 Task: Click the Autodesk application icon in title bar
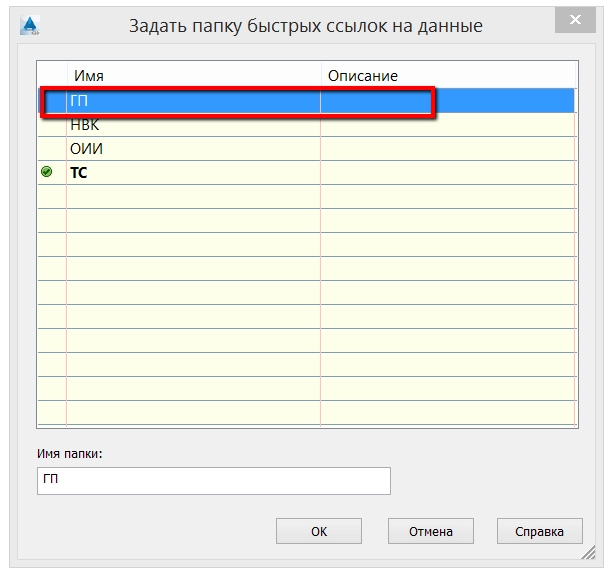point(28,24)
